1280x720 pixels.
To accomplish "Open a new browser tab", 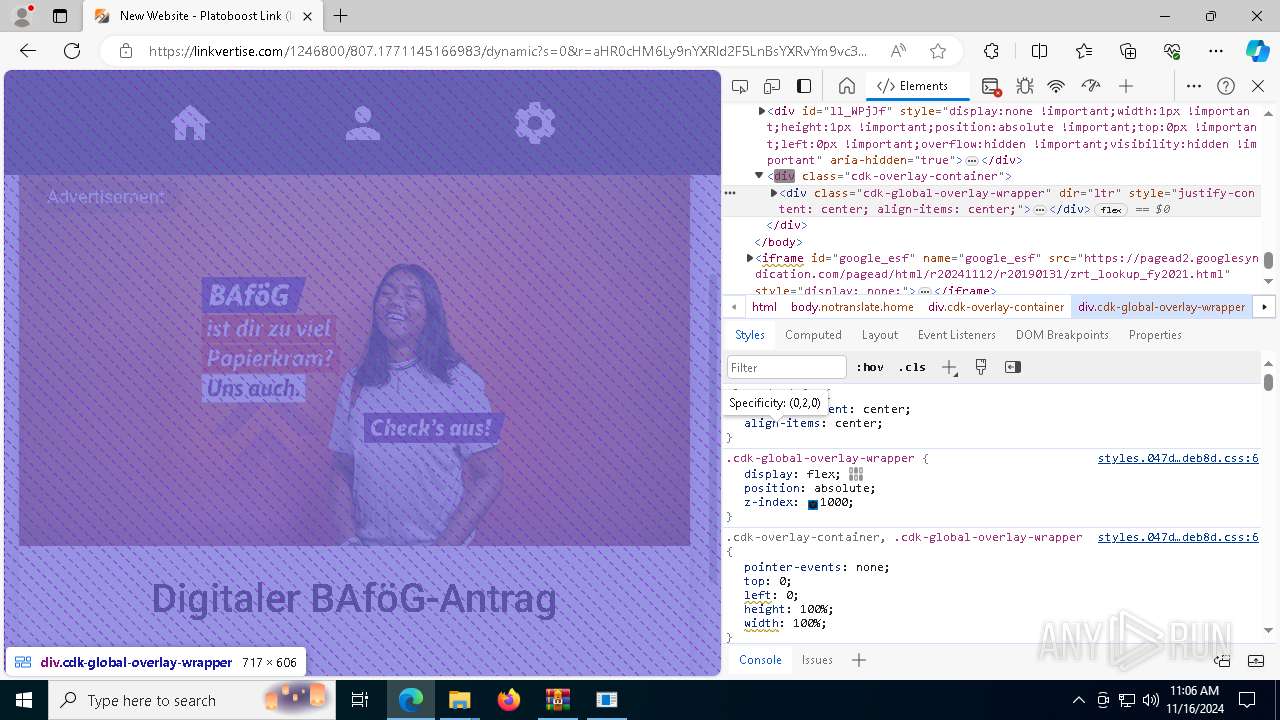I will tap(340, 16).
